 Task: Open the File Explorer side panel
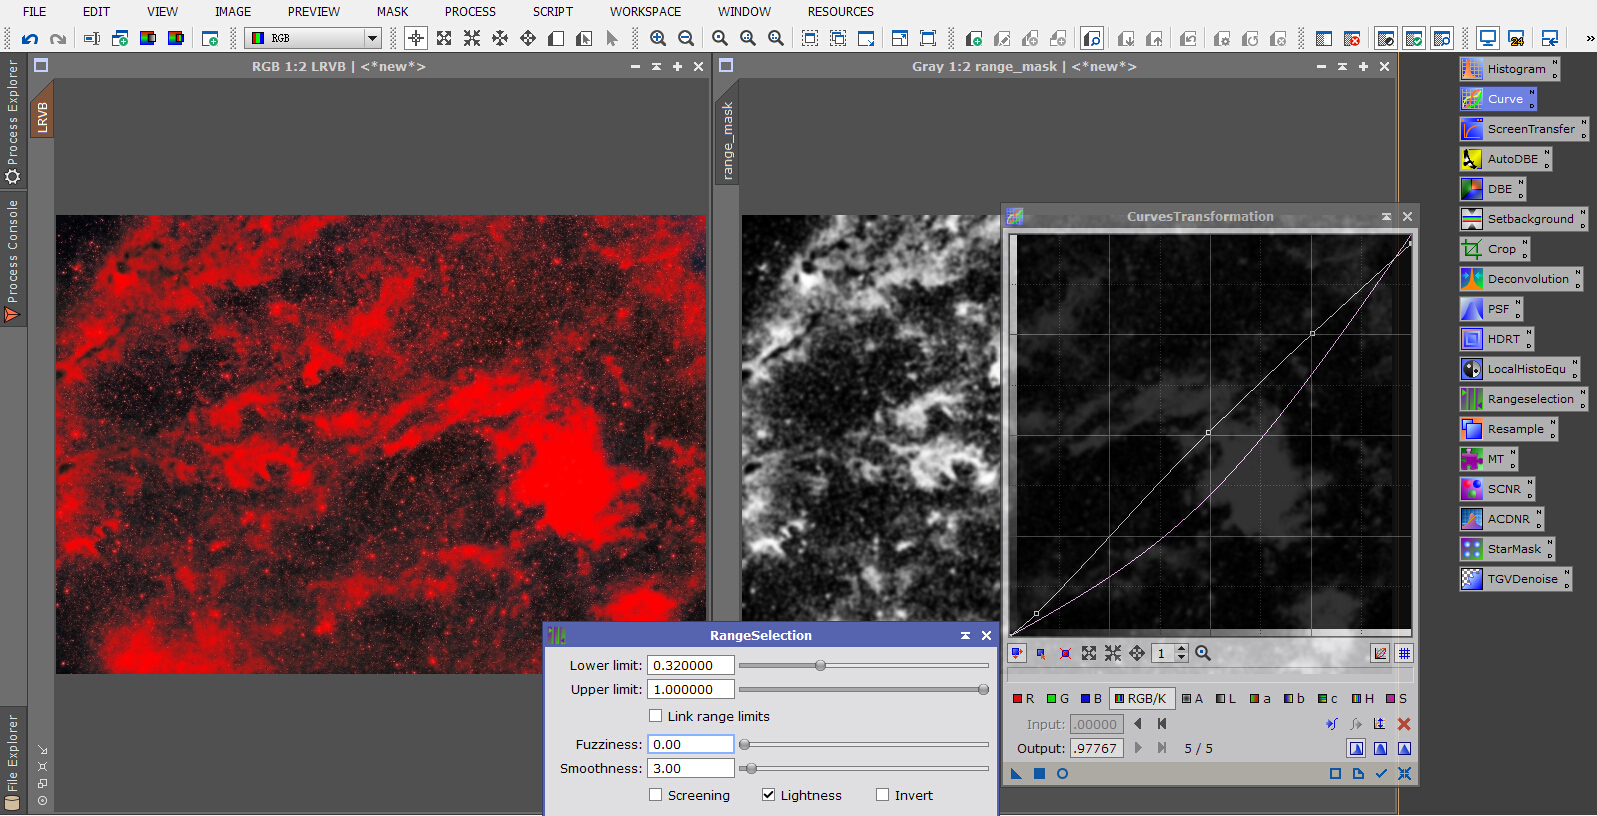click(x=12, y=760)
